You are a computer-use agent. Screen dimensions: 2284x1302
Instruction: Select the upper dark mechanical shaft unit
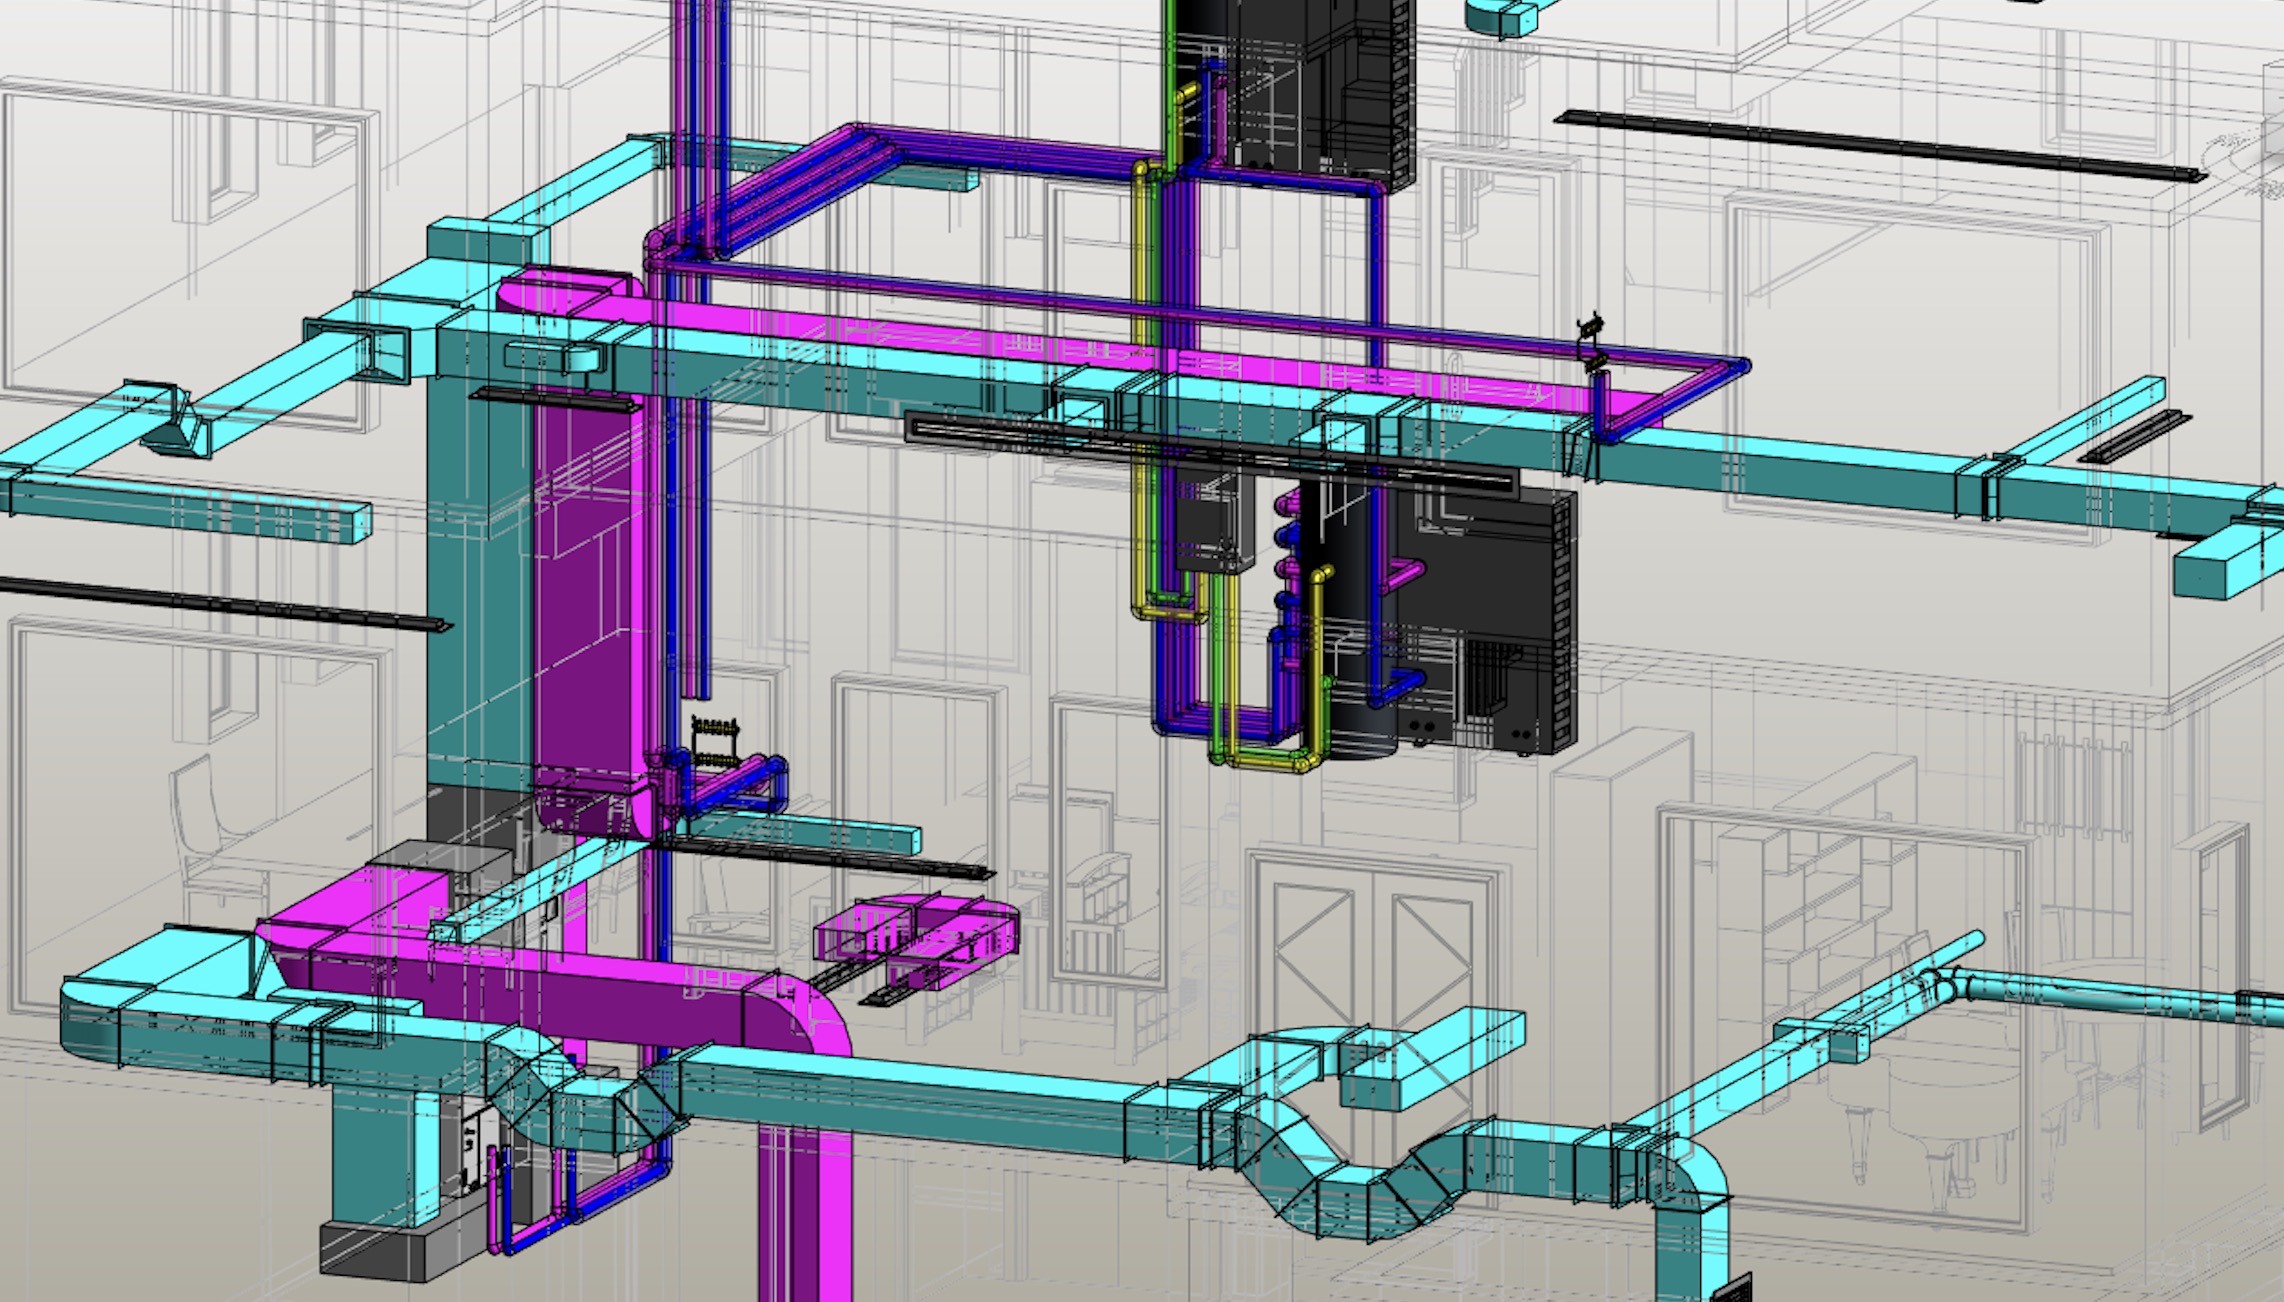pyautogui.click(x=1300, y=90)
